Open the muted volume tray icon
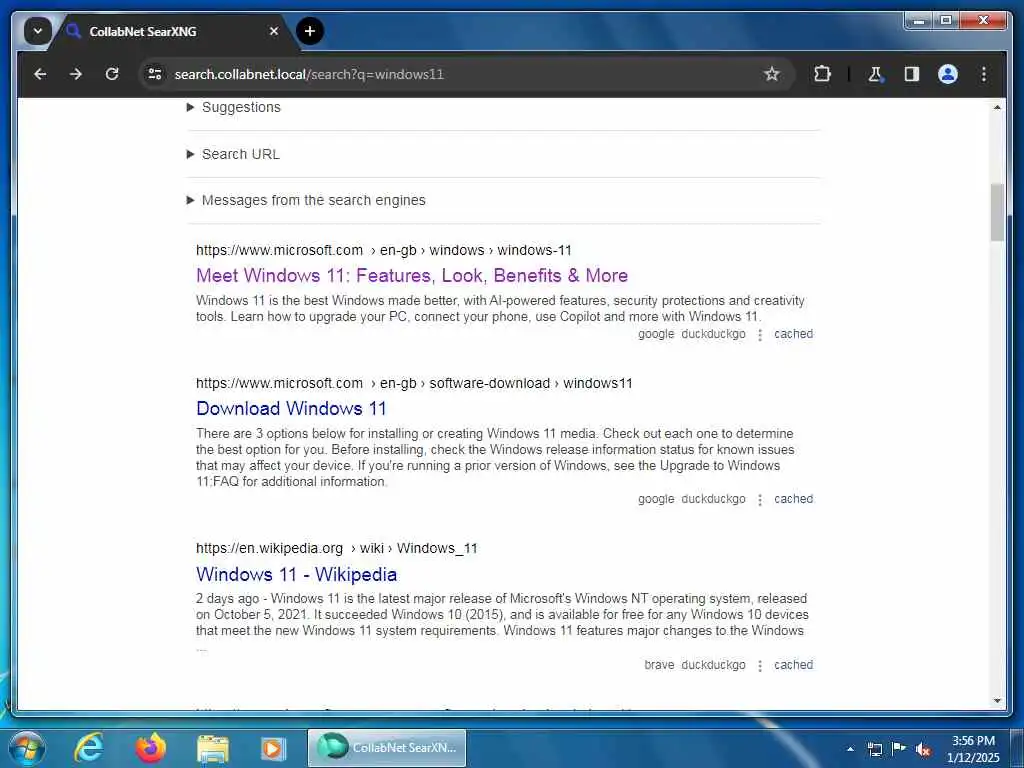Viewport: 1024px width, 768px height. point(923,750)
